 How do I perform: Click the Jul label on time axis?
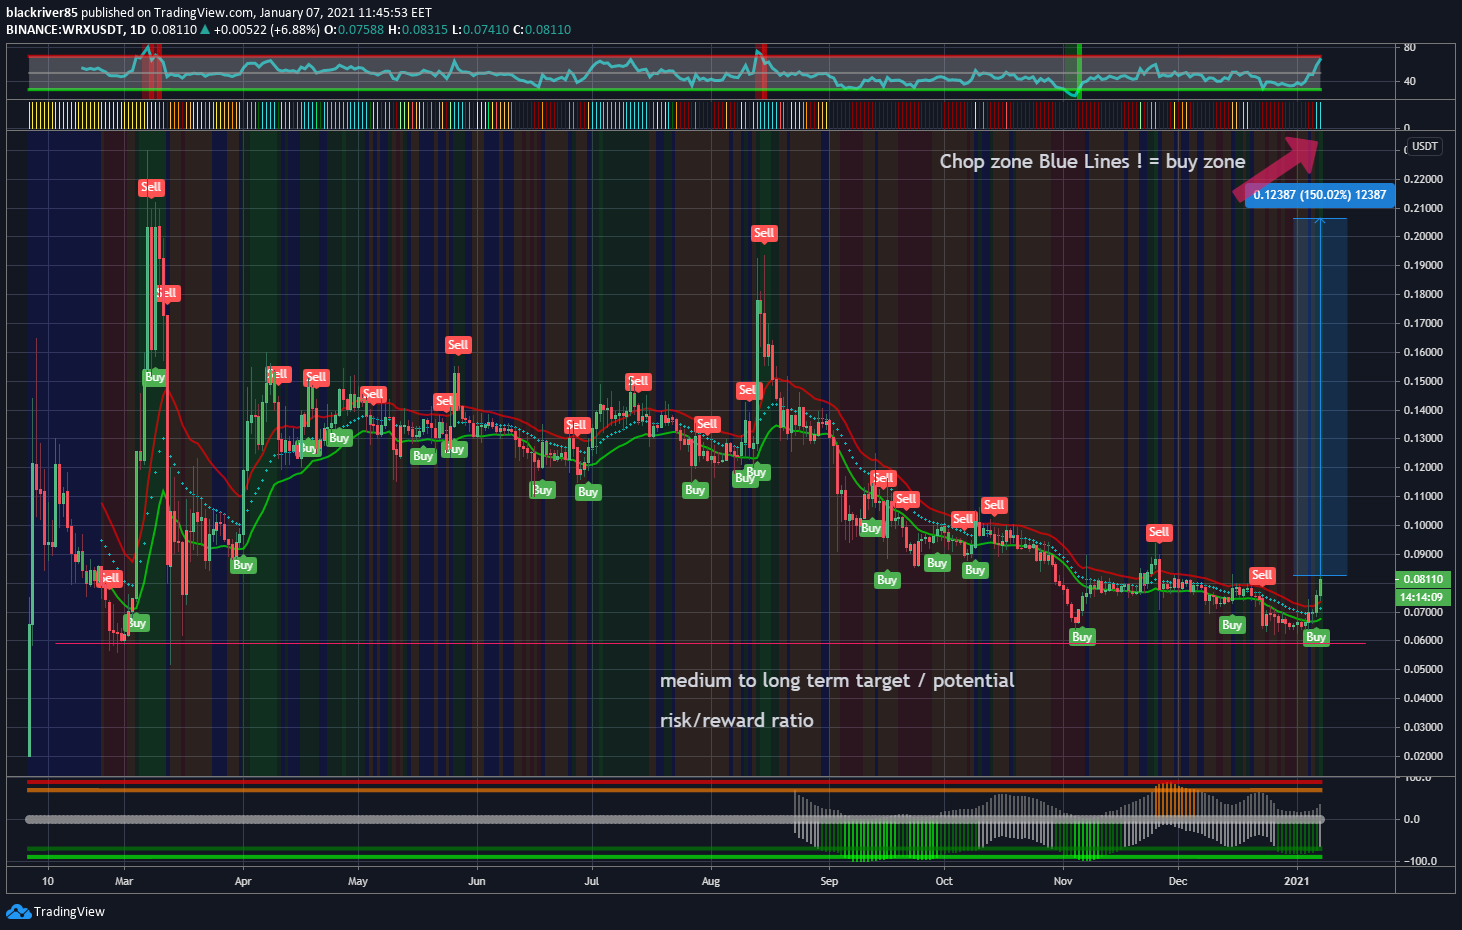pos(592,881)
